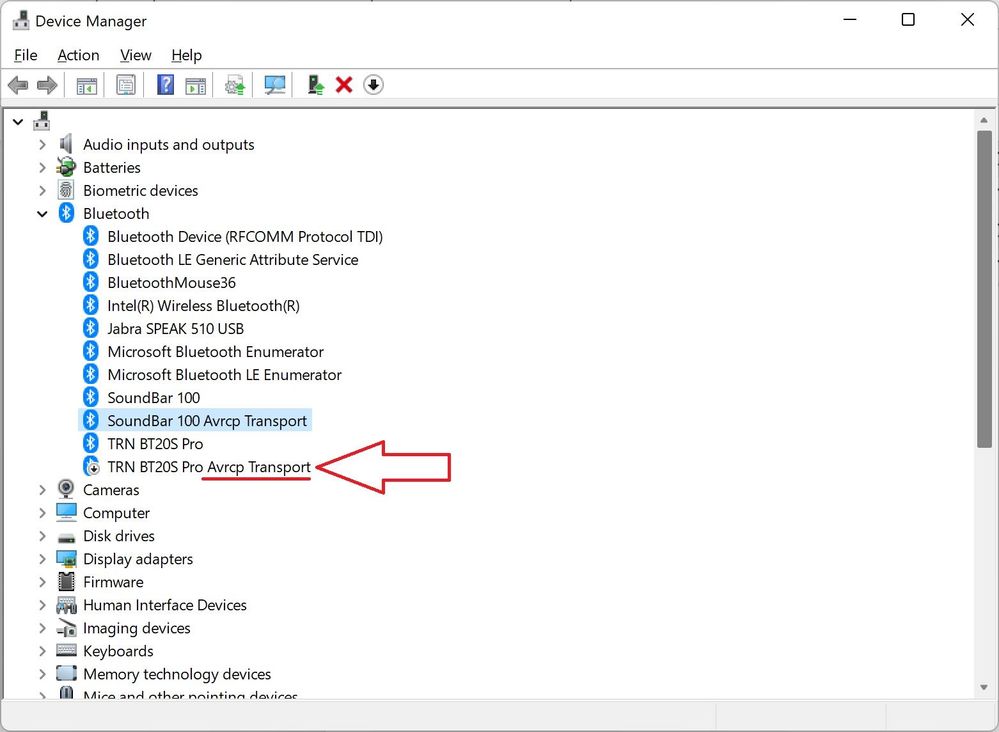Image resolution: width=999 pixels, height=732 pixels.
Task: Expand the Keyboards category
Action: [42, 650]
